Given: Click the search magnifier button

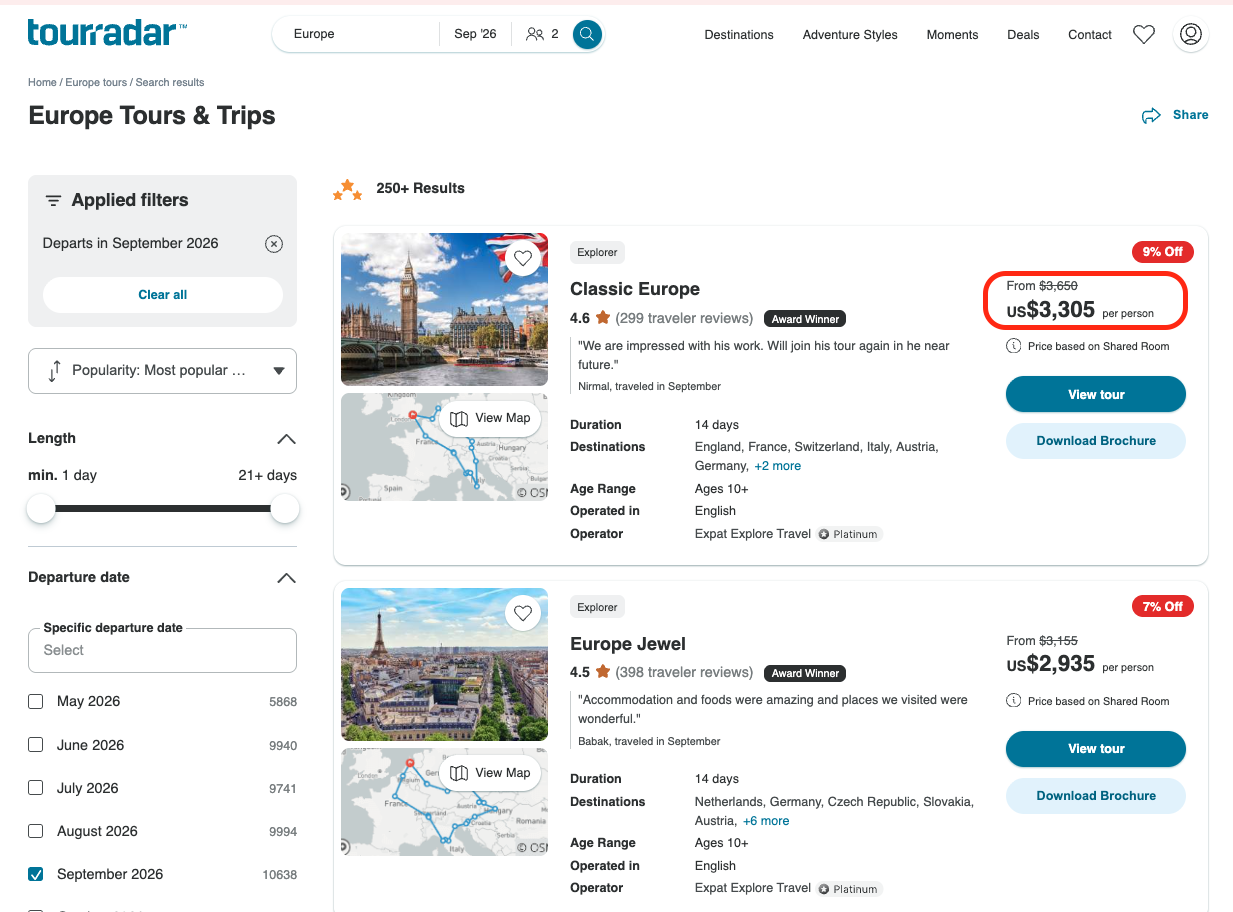Looking at the screenshot, I should (587, 34).
